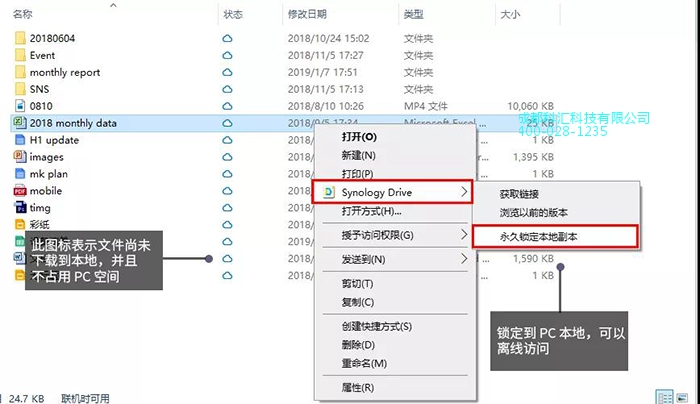700x404 pixels.
Task: Switch to large icons view in status bar
Action: tap(683, 397)
